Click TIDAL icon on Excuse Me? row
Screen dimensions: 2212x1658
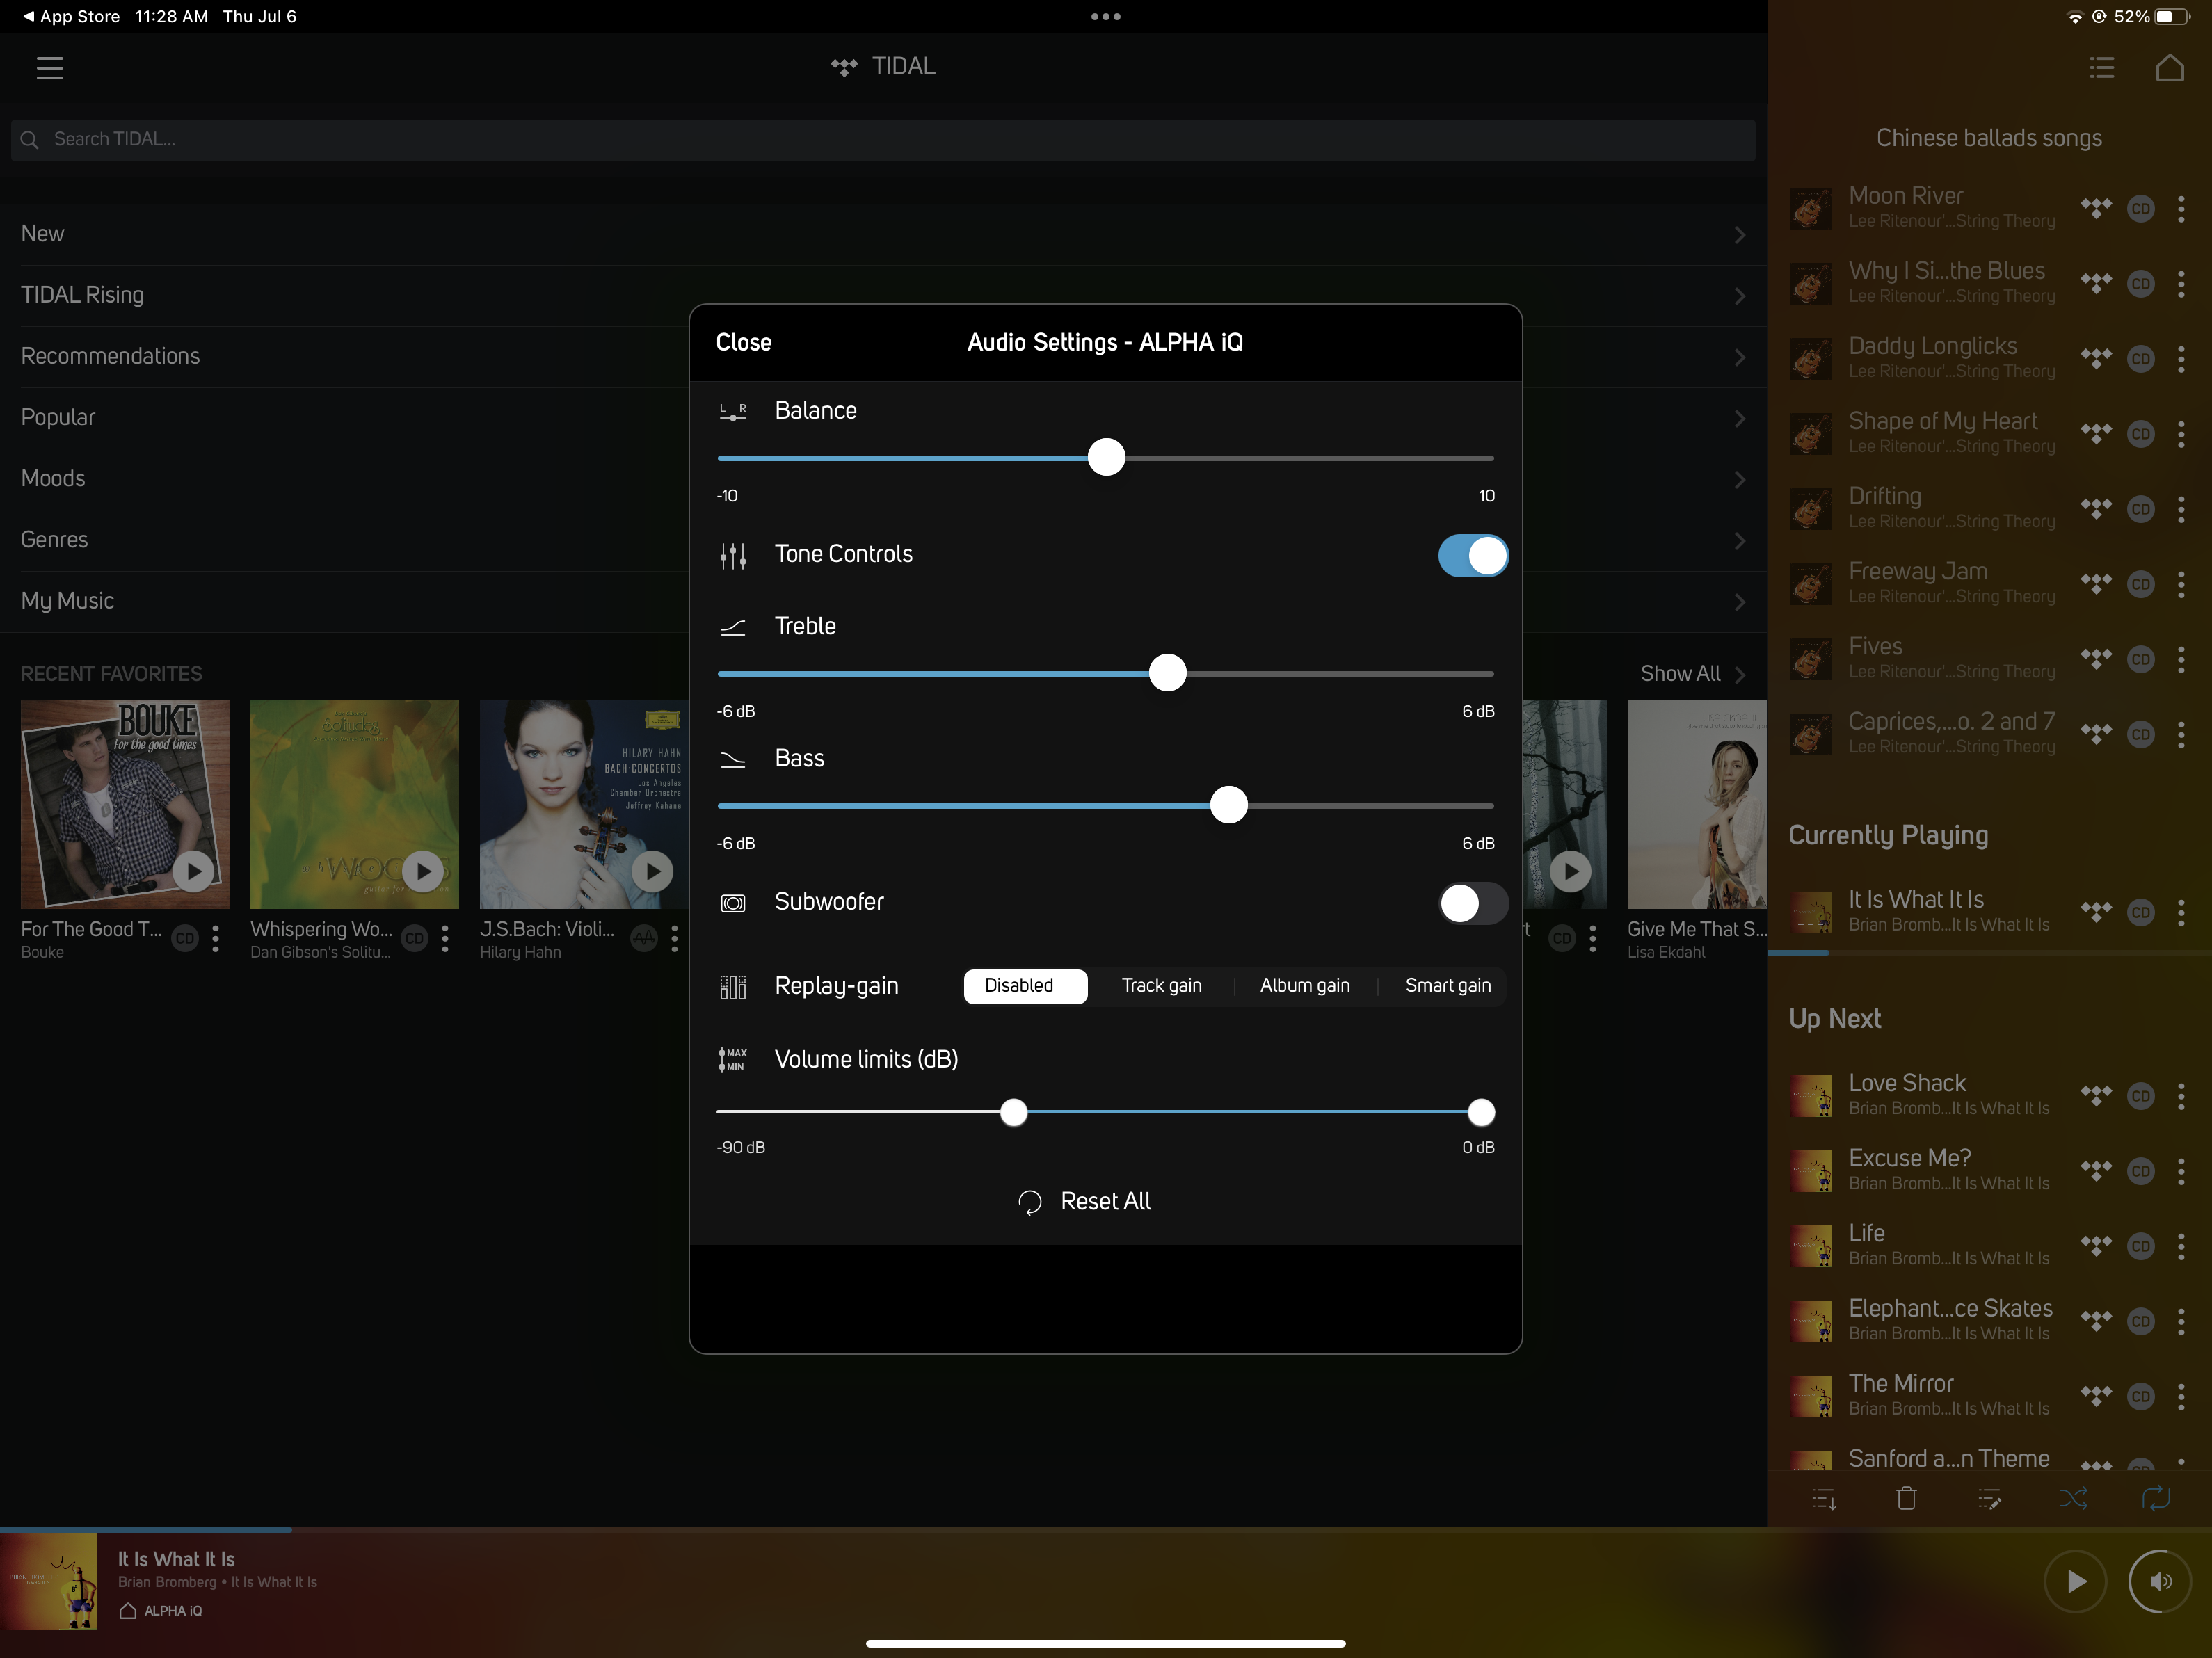pyautogui.click(x=2096, y=1170)
